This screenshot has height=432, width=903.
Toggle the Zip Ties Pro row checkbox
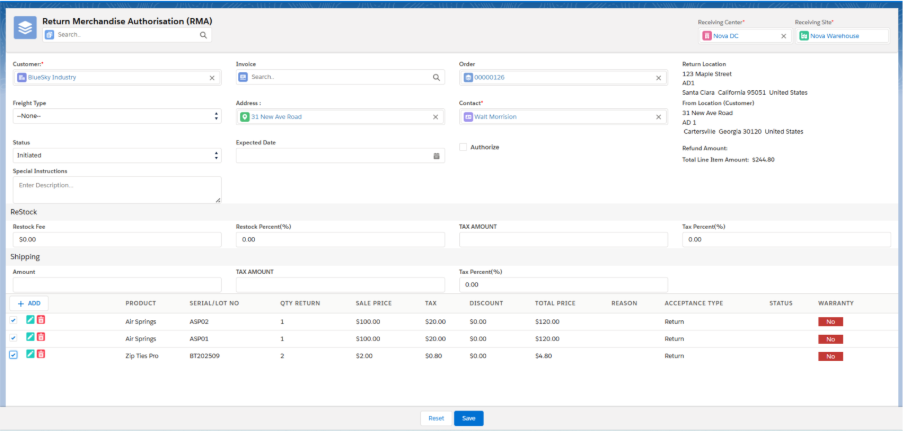(x=13, y=354)
